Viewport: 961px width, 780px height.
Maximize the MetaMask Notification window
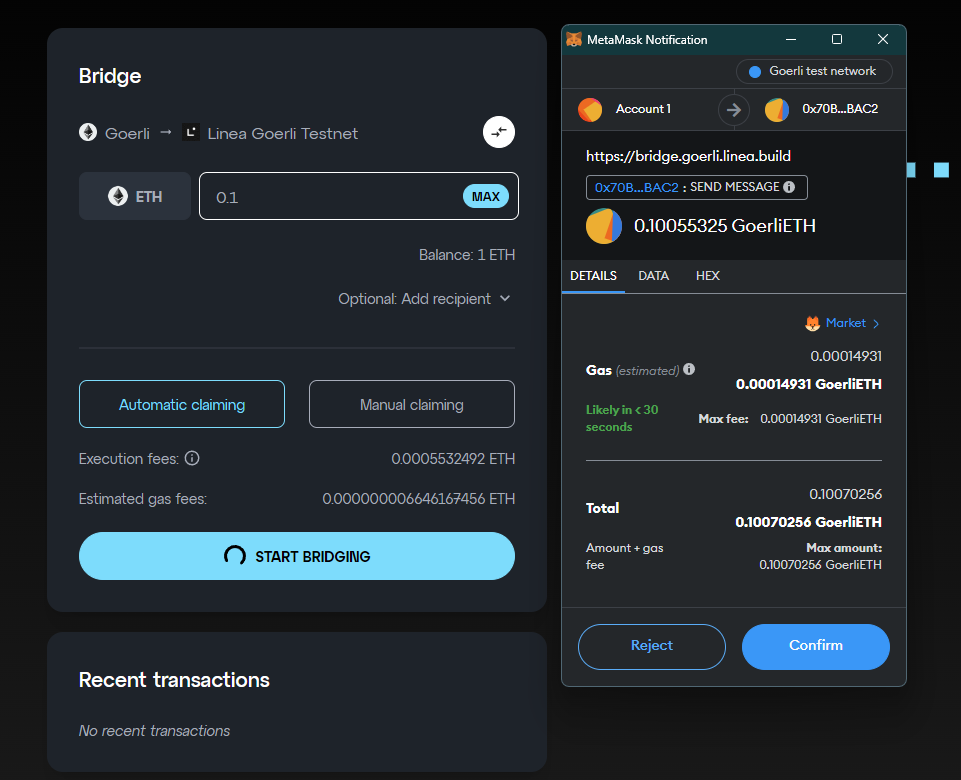pyautogui.click(x=837, y=39)
